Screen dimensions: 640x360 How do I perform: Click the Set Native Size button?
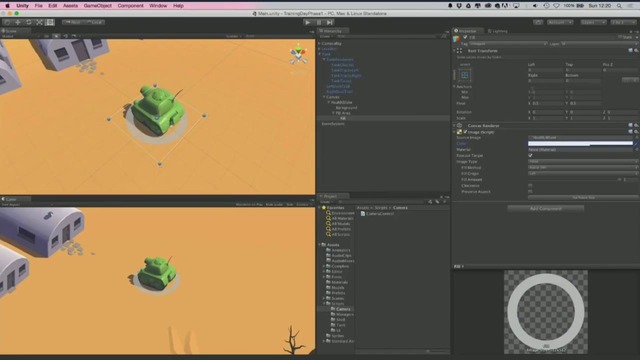[x=583, y=198]
